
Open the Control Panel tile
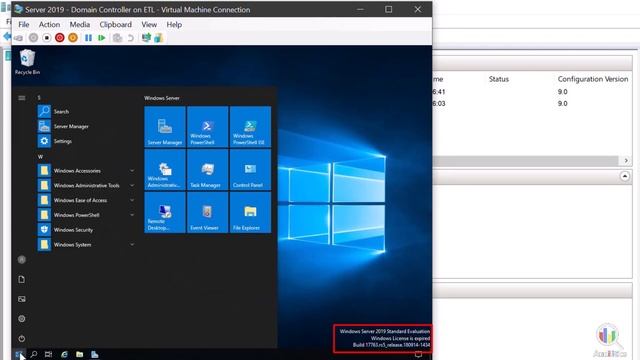[x=250, y=169]
